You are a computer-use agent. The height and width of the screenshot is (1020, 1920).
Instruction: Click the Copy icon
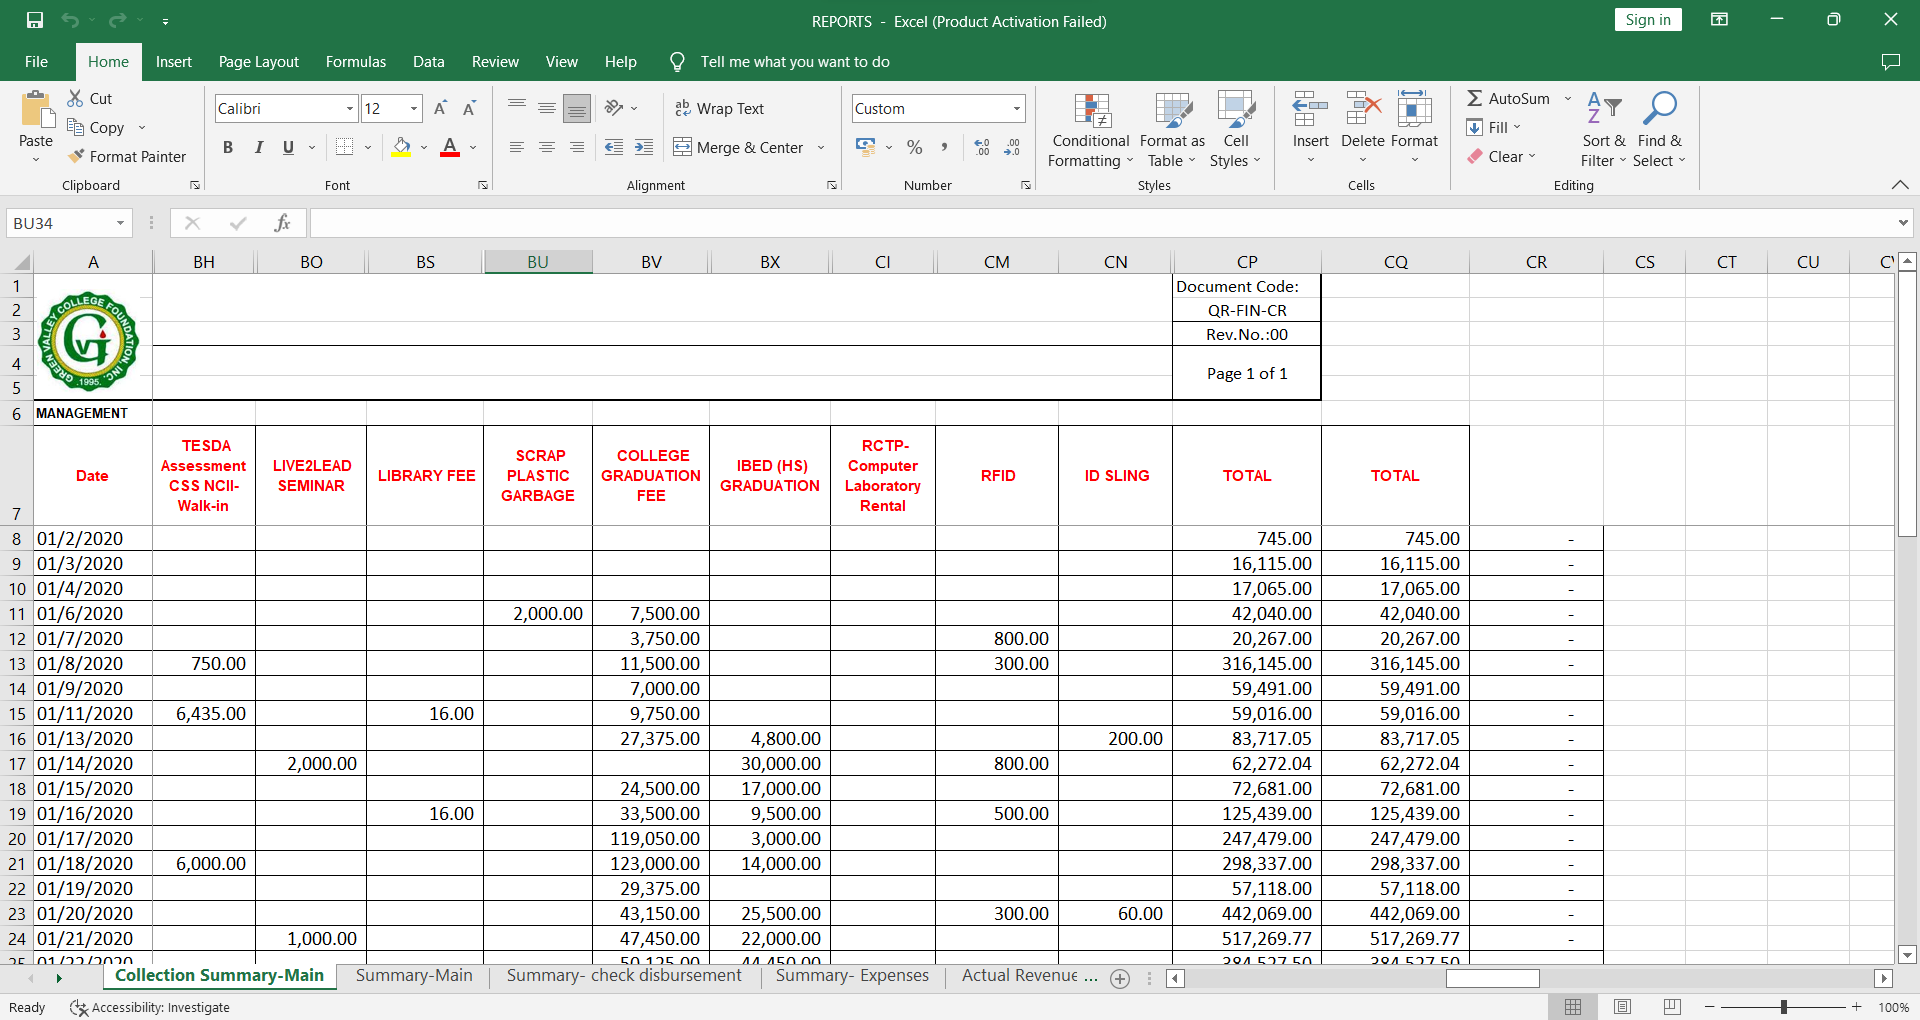point(75,127)
